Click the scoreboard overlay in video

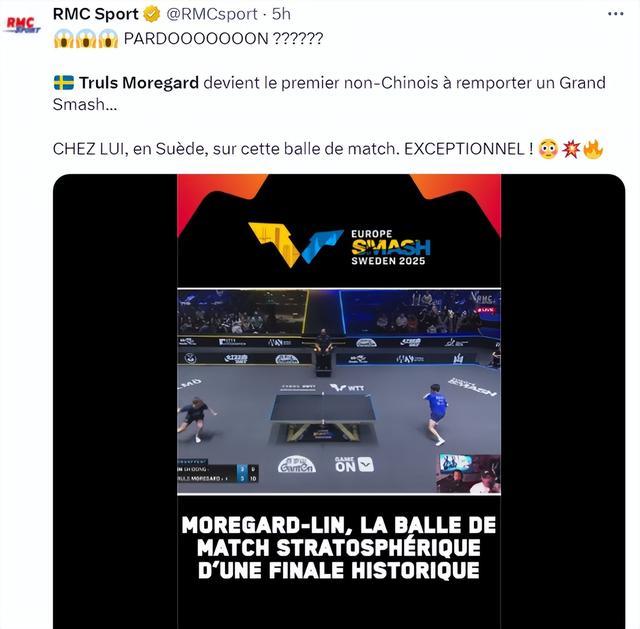coord(218,473)
